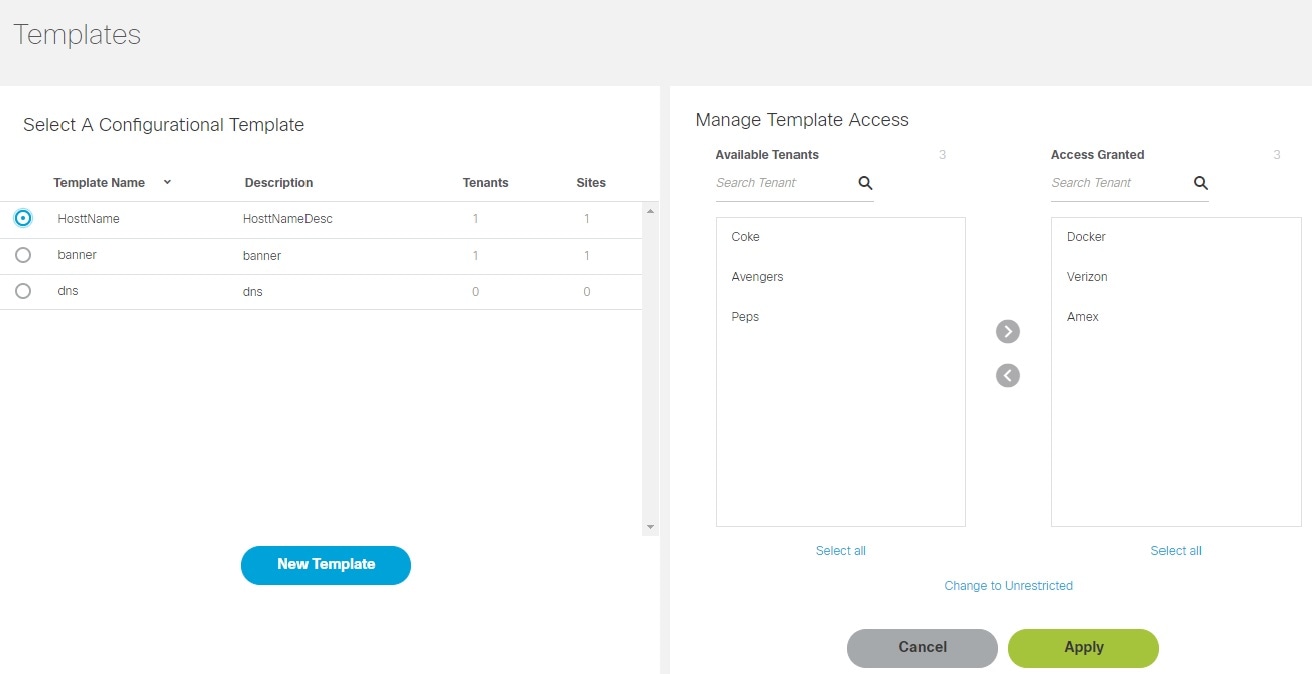Select the HosttName template radio button

[23, 218]
